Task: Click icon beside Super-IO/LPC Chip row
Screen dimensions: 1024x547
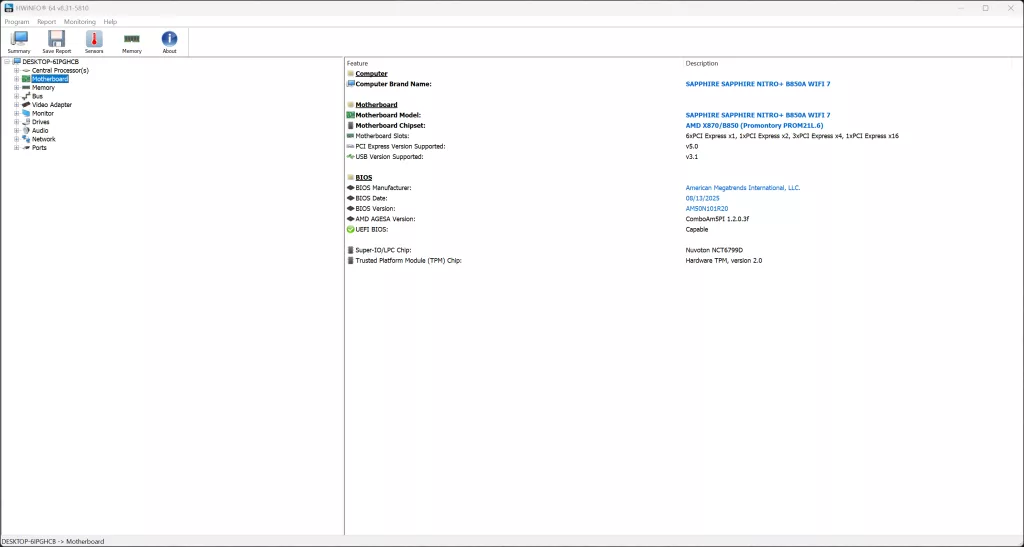Action: [351, 250]
